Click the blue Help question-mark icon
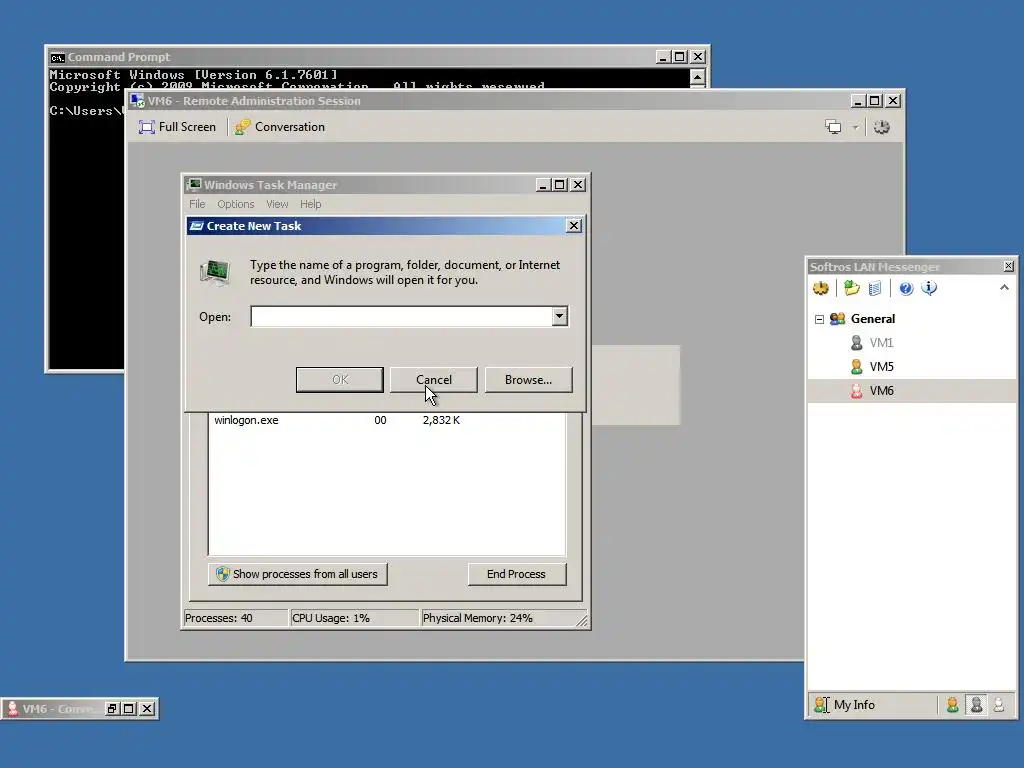Screen dimensions: 1024x768 [906, 288]
